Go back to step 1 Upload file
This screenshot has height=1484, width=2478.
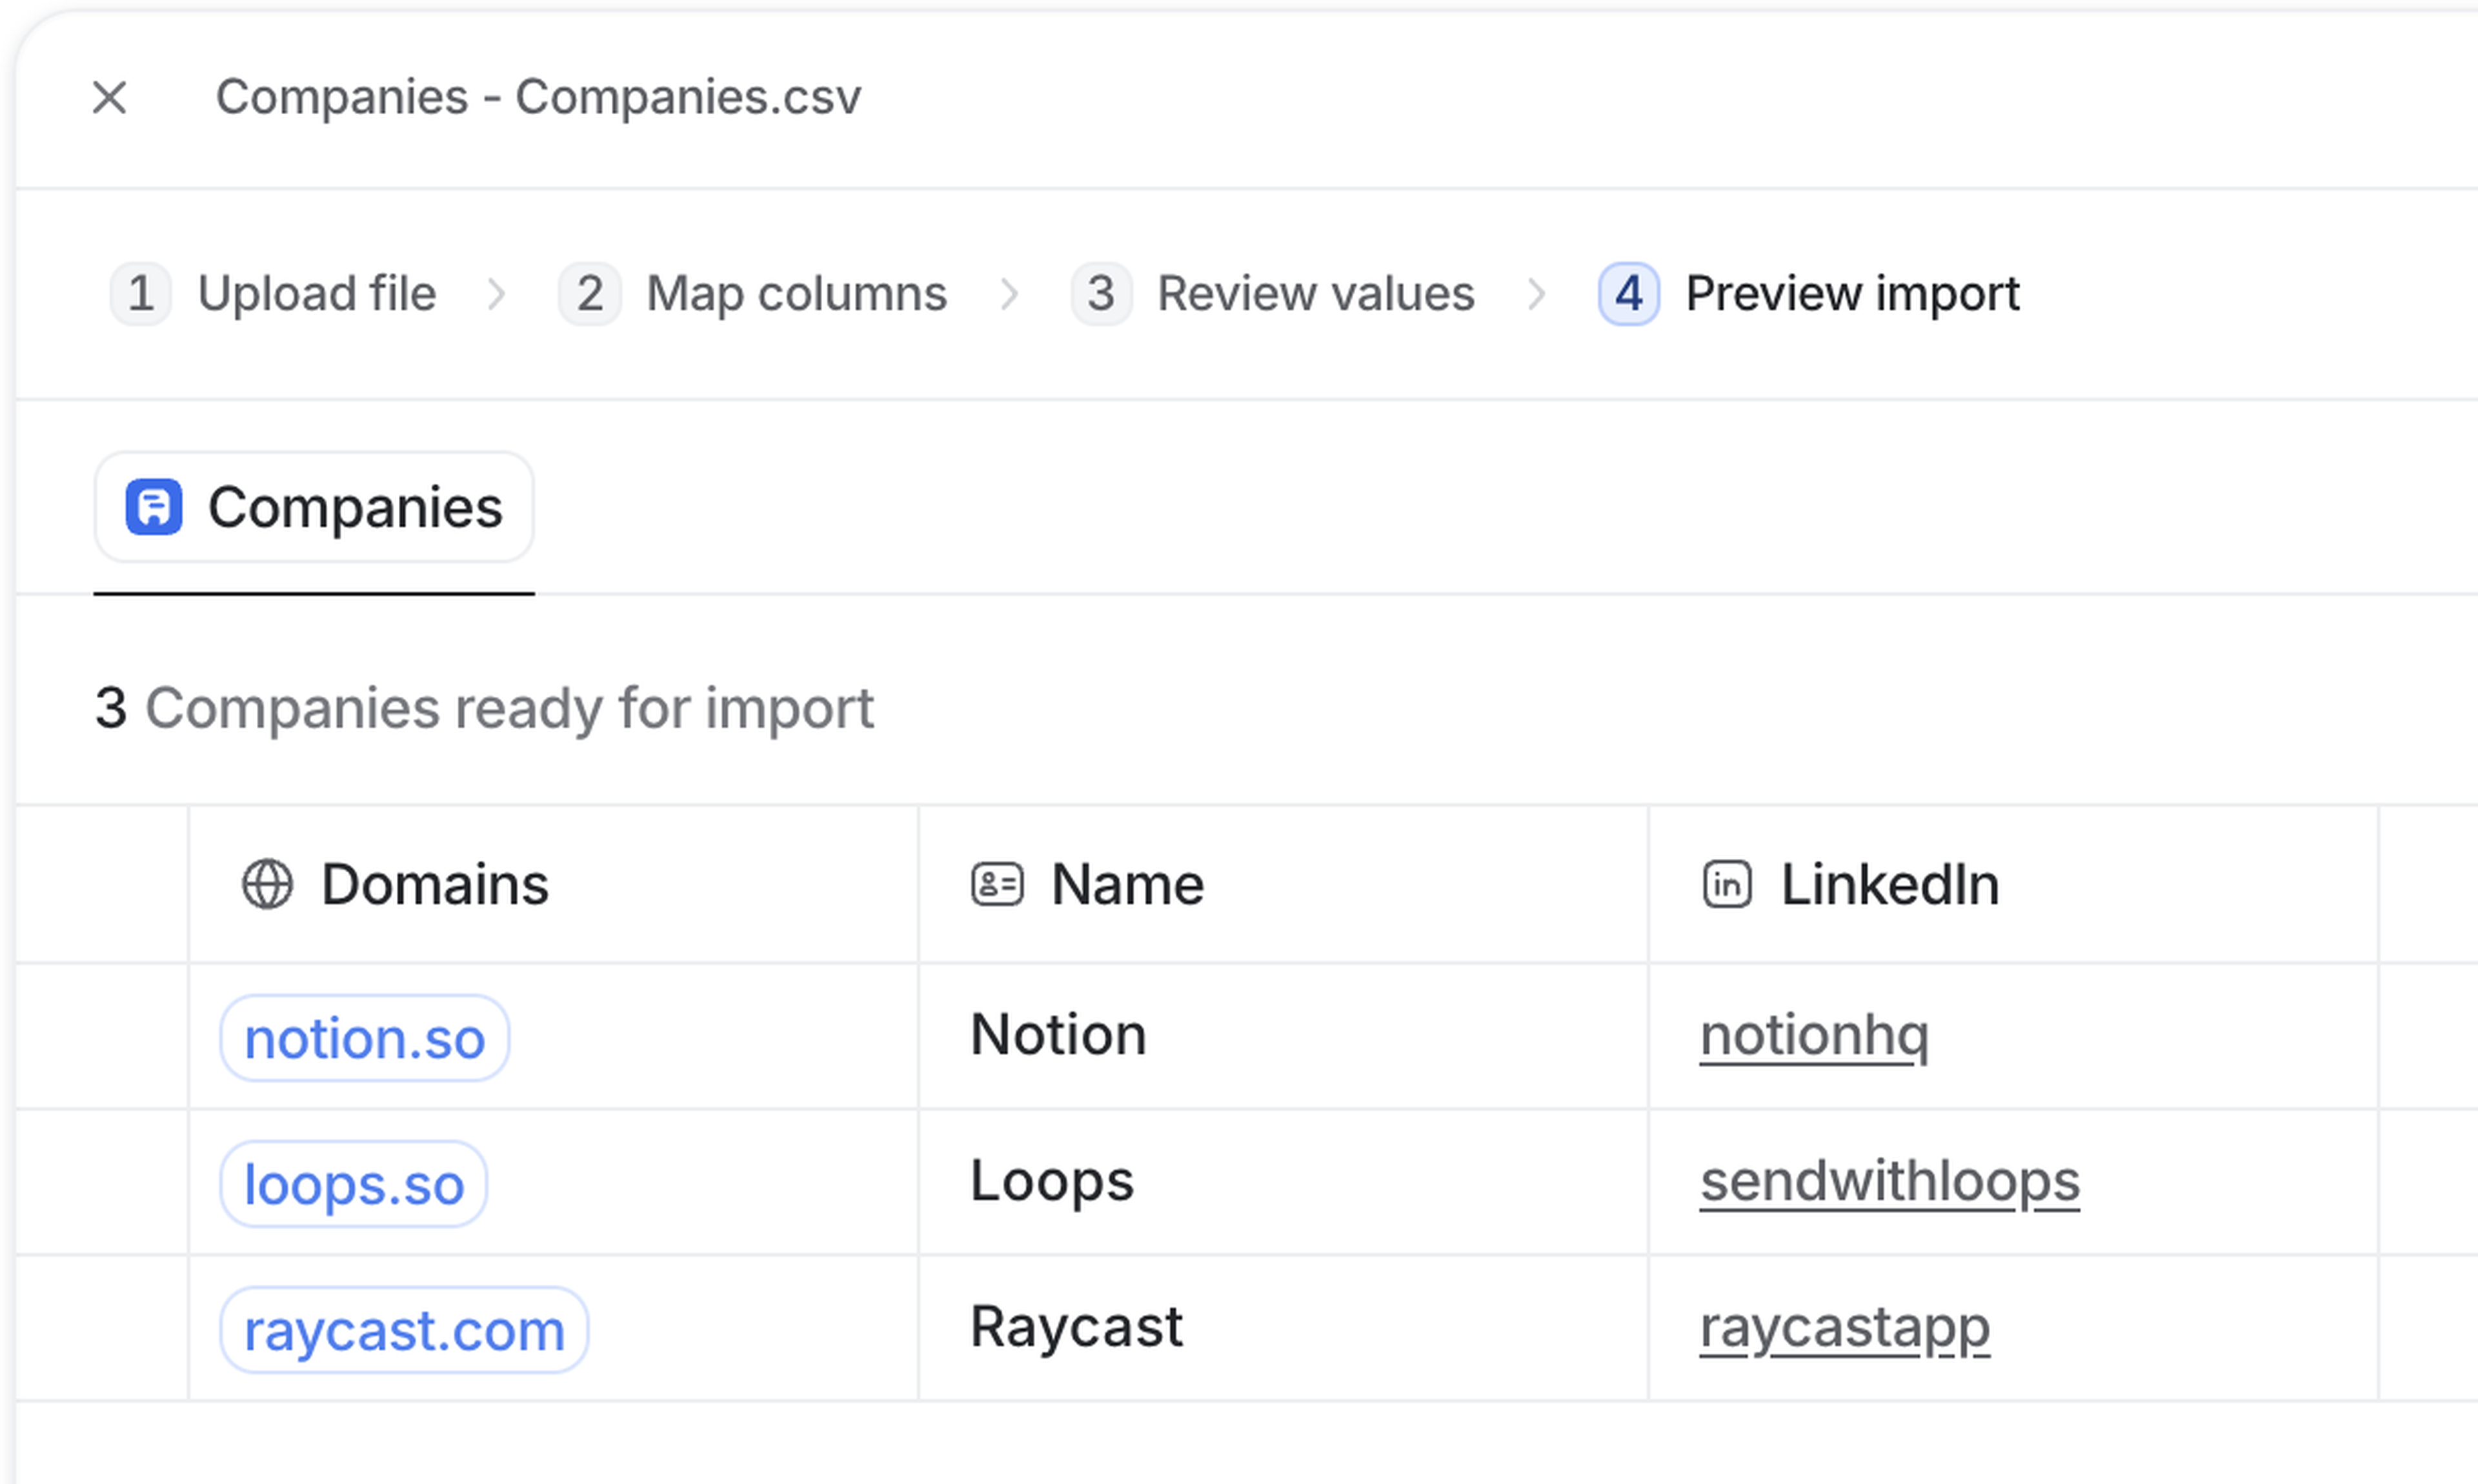point(274,294)
